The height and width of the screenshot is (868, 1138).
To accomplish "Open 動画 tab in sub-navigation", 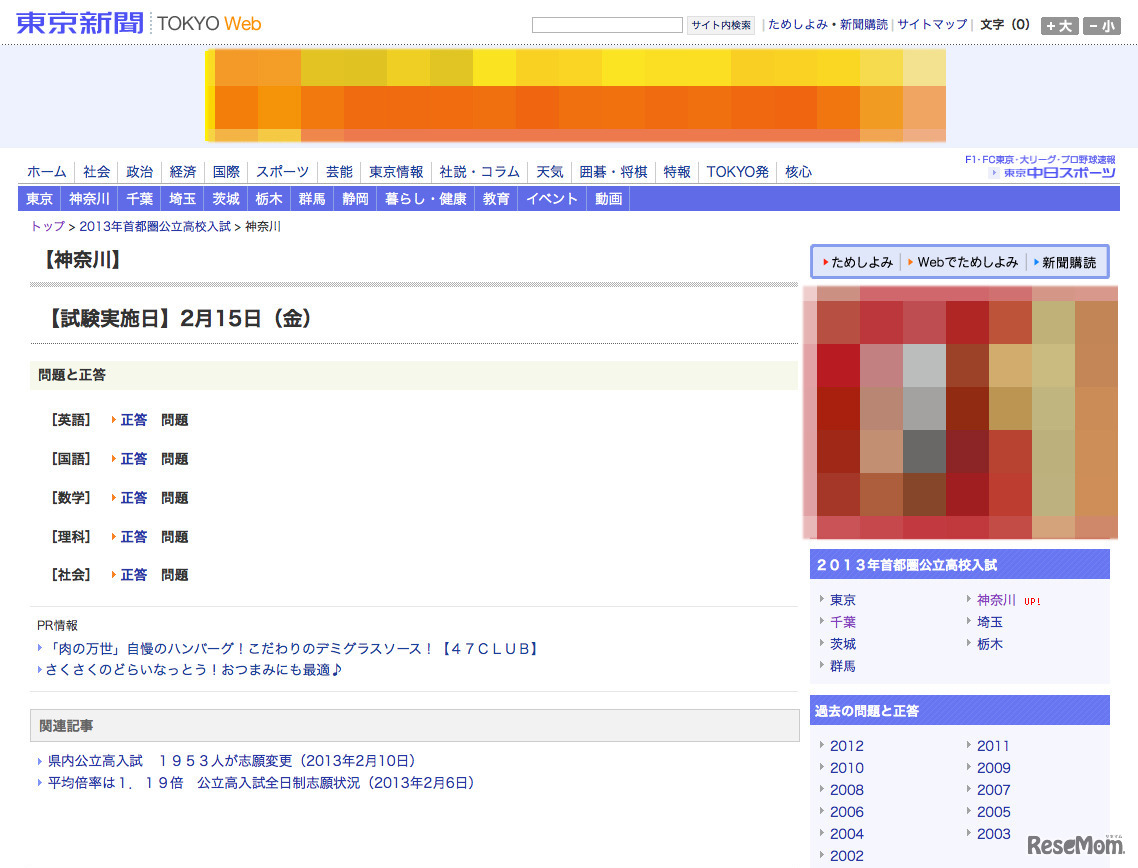I will coord(608,199).
